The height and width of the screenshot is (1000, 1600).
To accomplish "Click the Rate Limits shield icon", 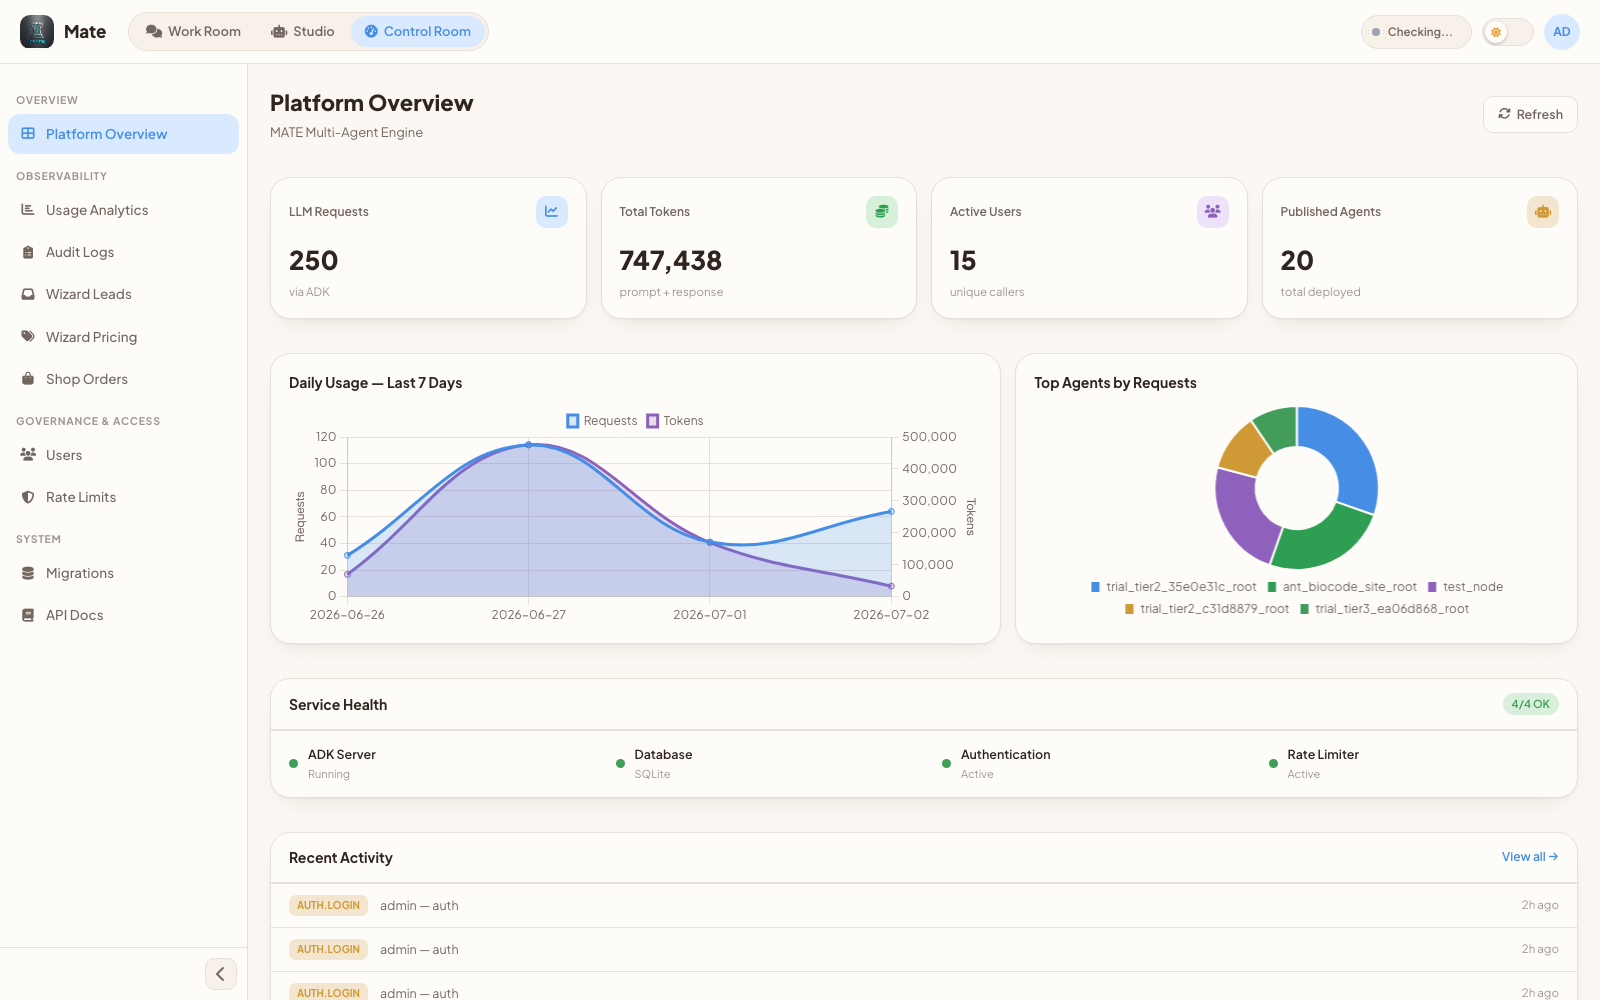I will [x=28, y=497].
